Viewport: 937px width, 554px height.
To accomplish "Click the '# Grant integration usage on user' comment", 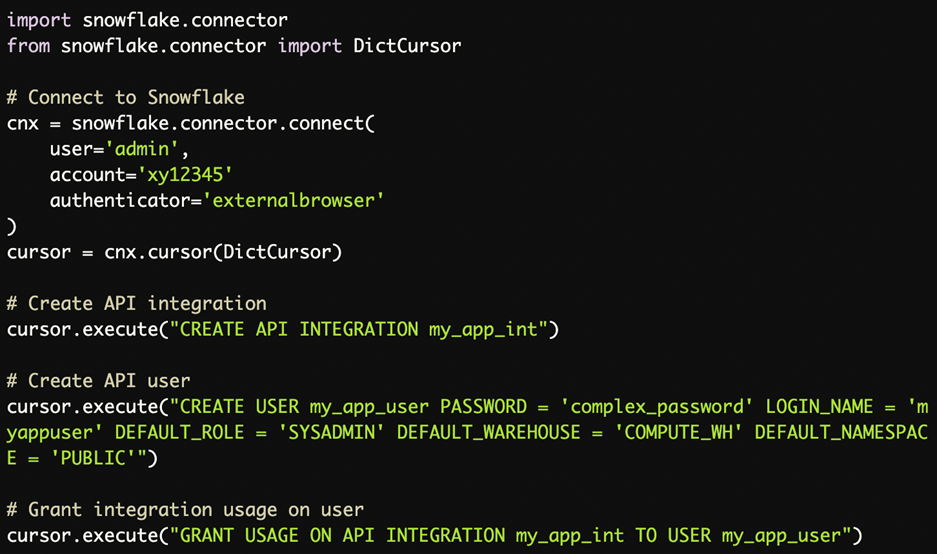I will pyautogui.click(x=185, y=510).
